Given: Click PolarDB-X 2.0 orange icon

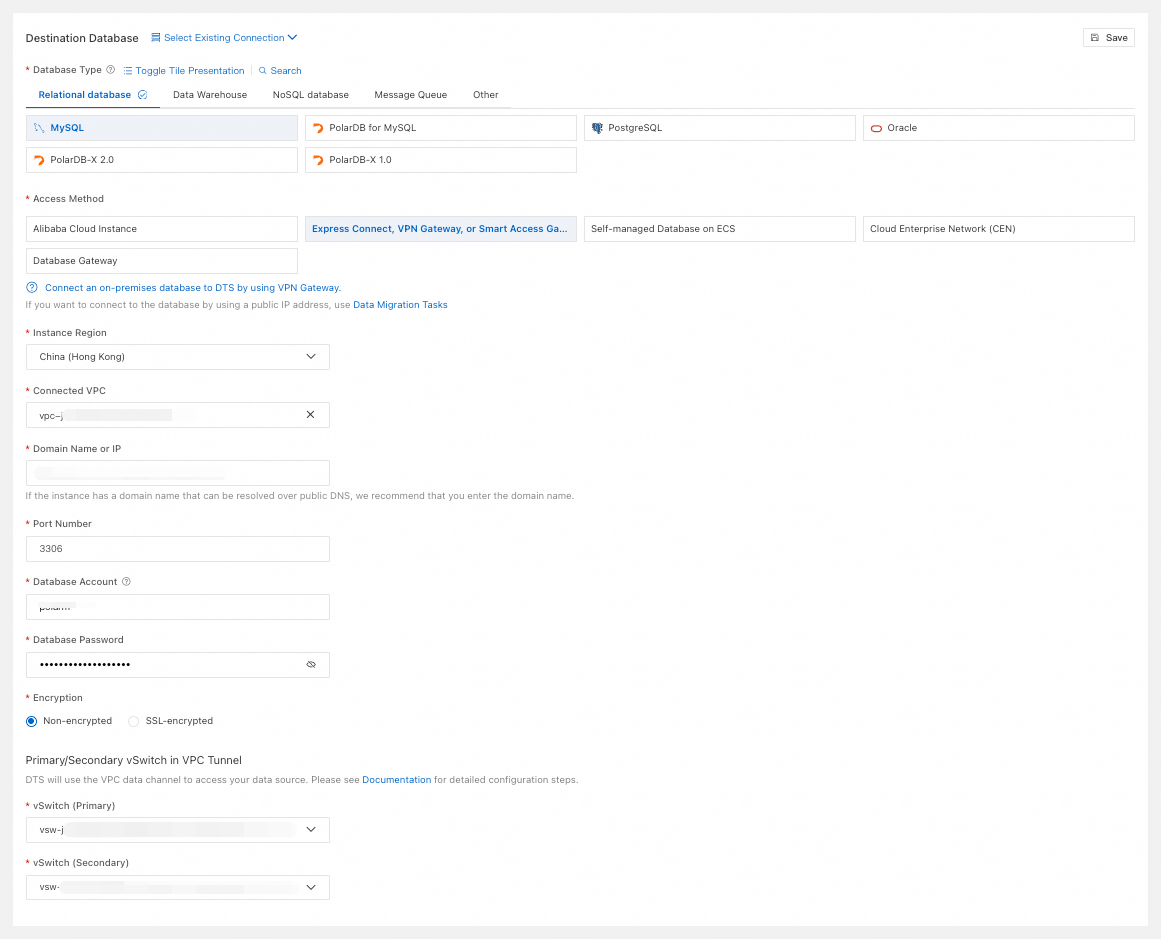Looking at the screenshot, I should 40,160.
